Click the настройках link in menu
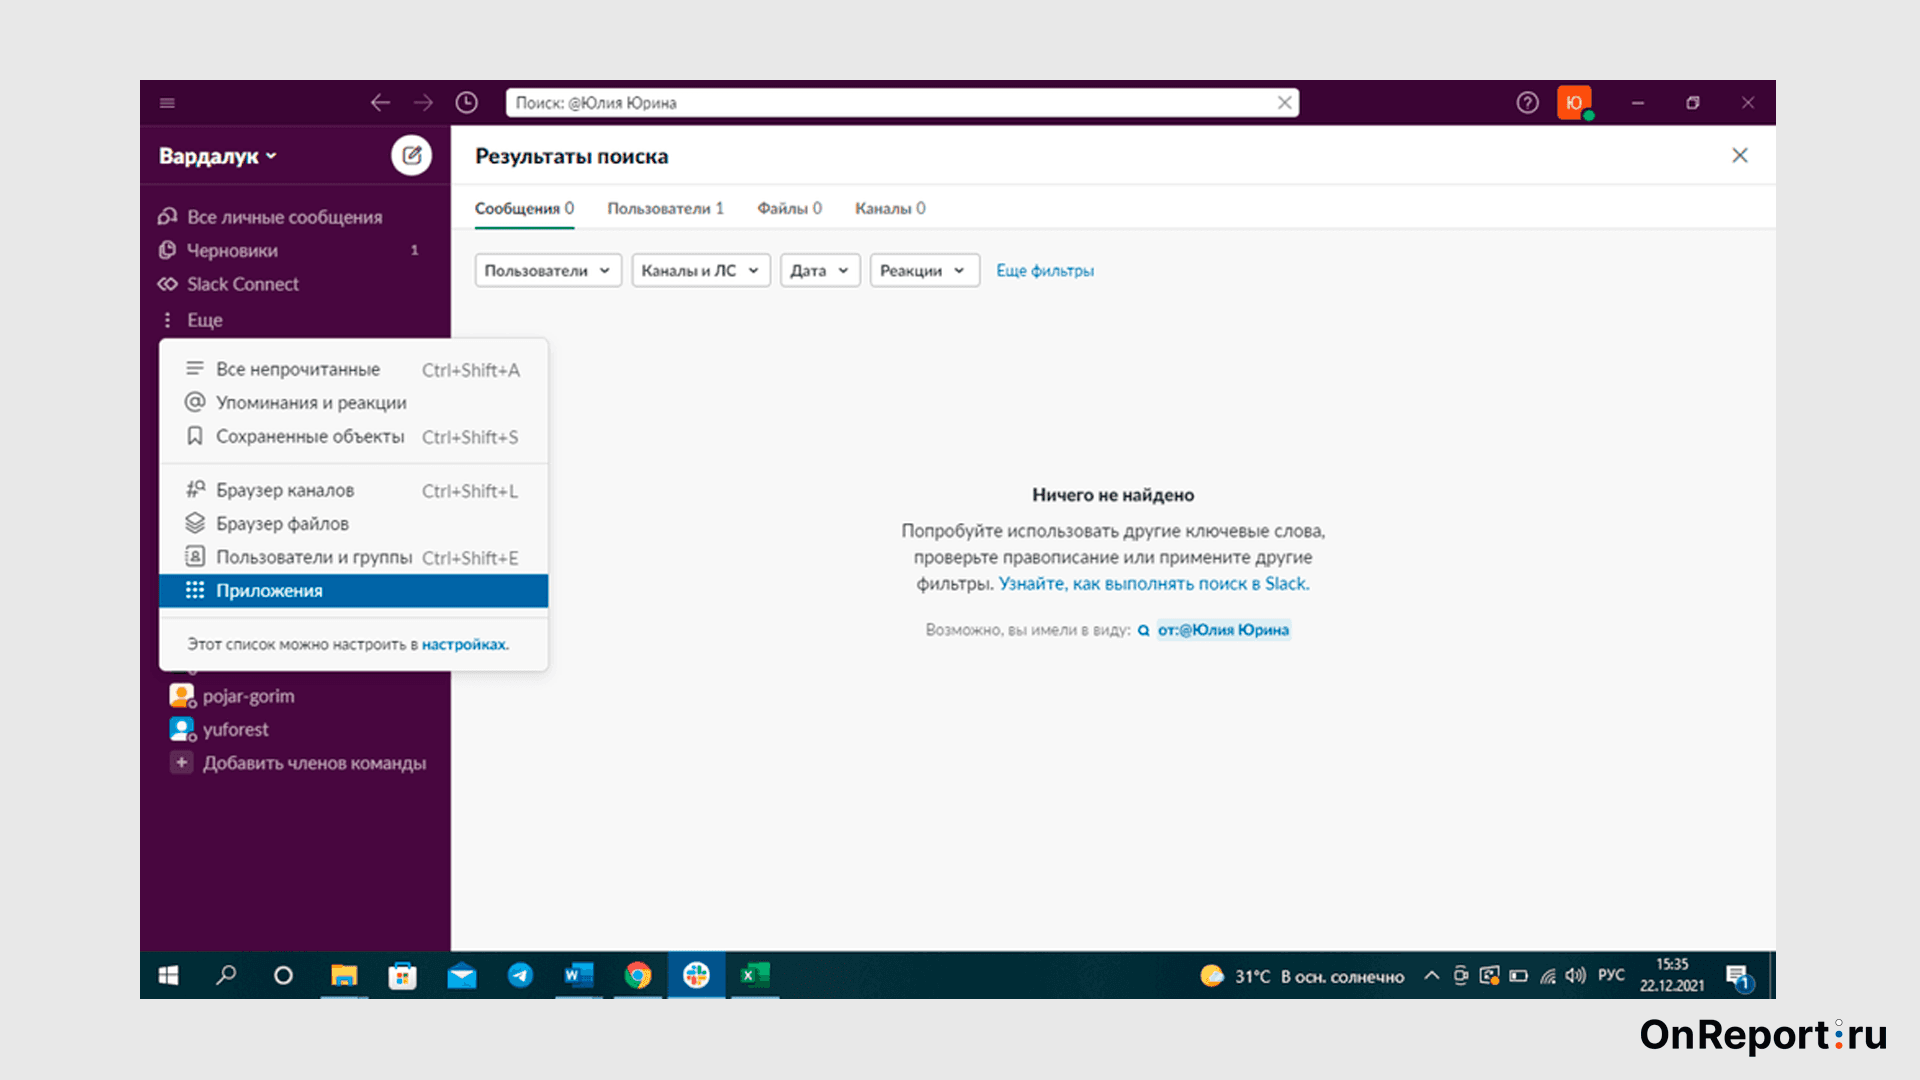This screenshot has width=1920, height=1080. click(x=464, y=645)
